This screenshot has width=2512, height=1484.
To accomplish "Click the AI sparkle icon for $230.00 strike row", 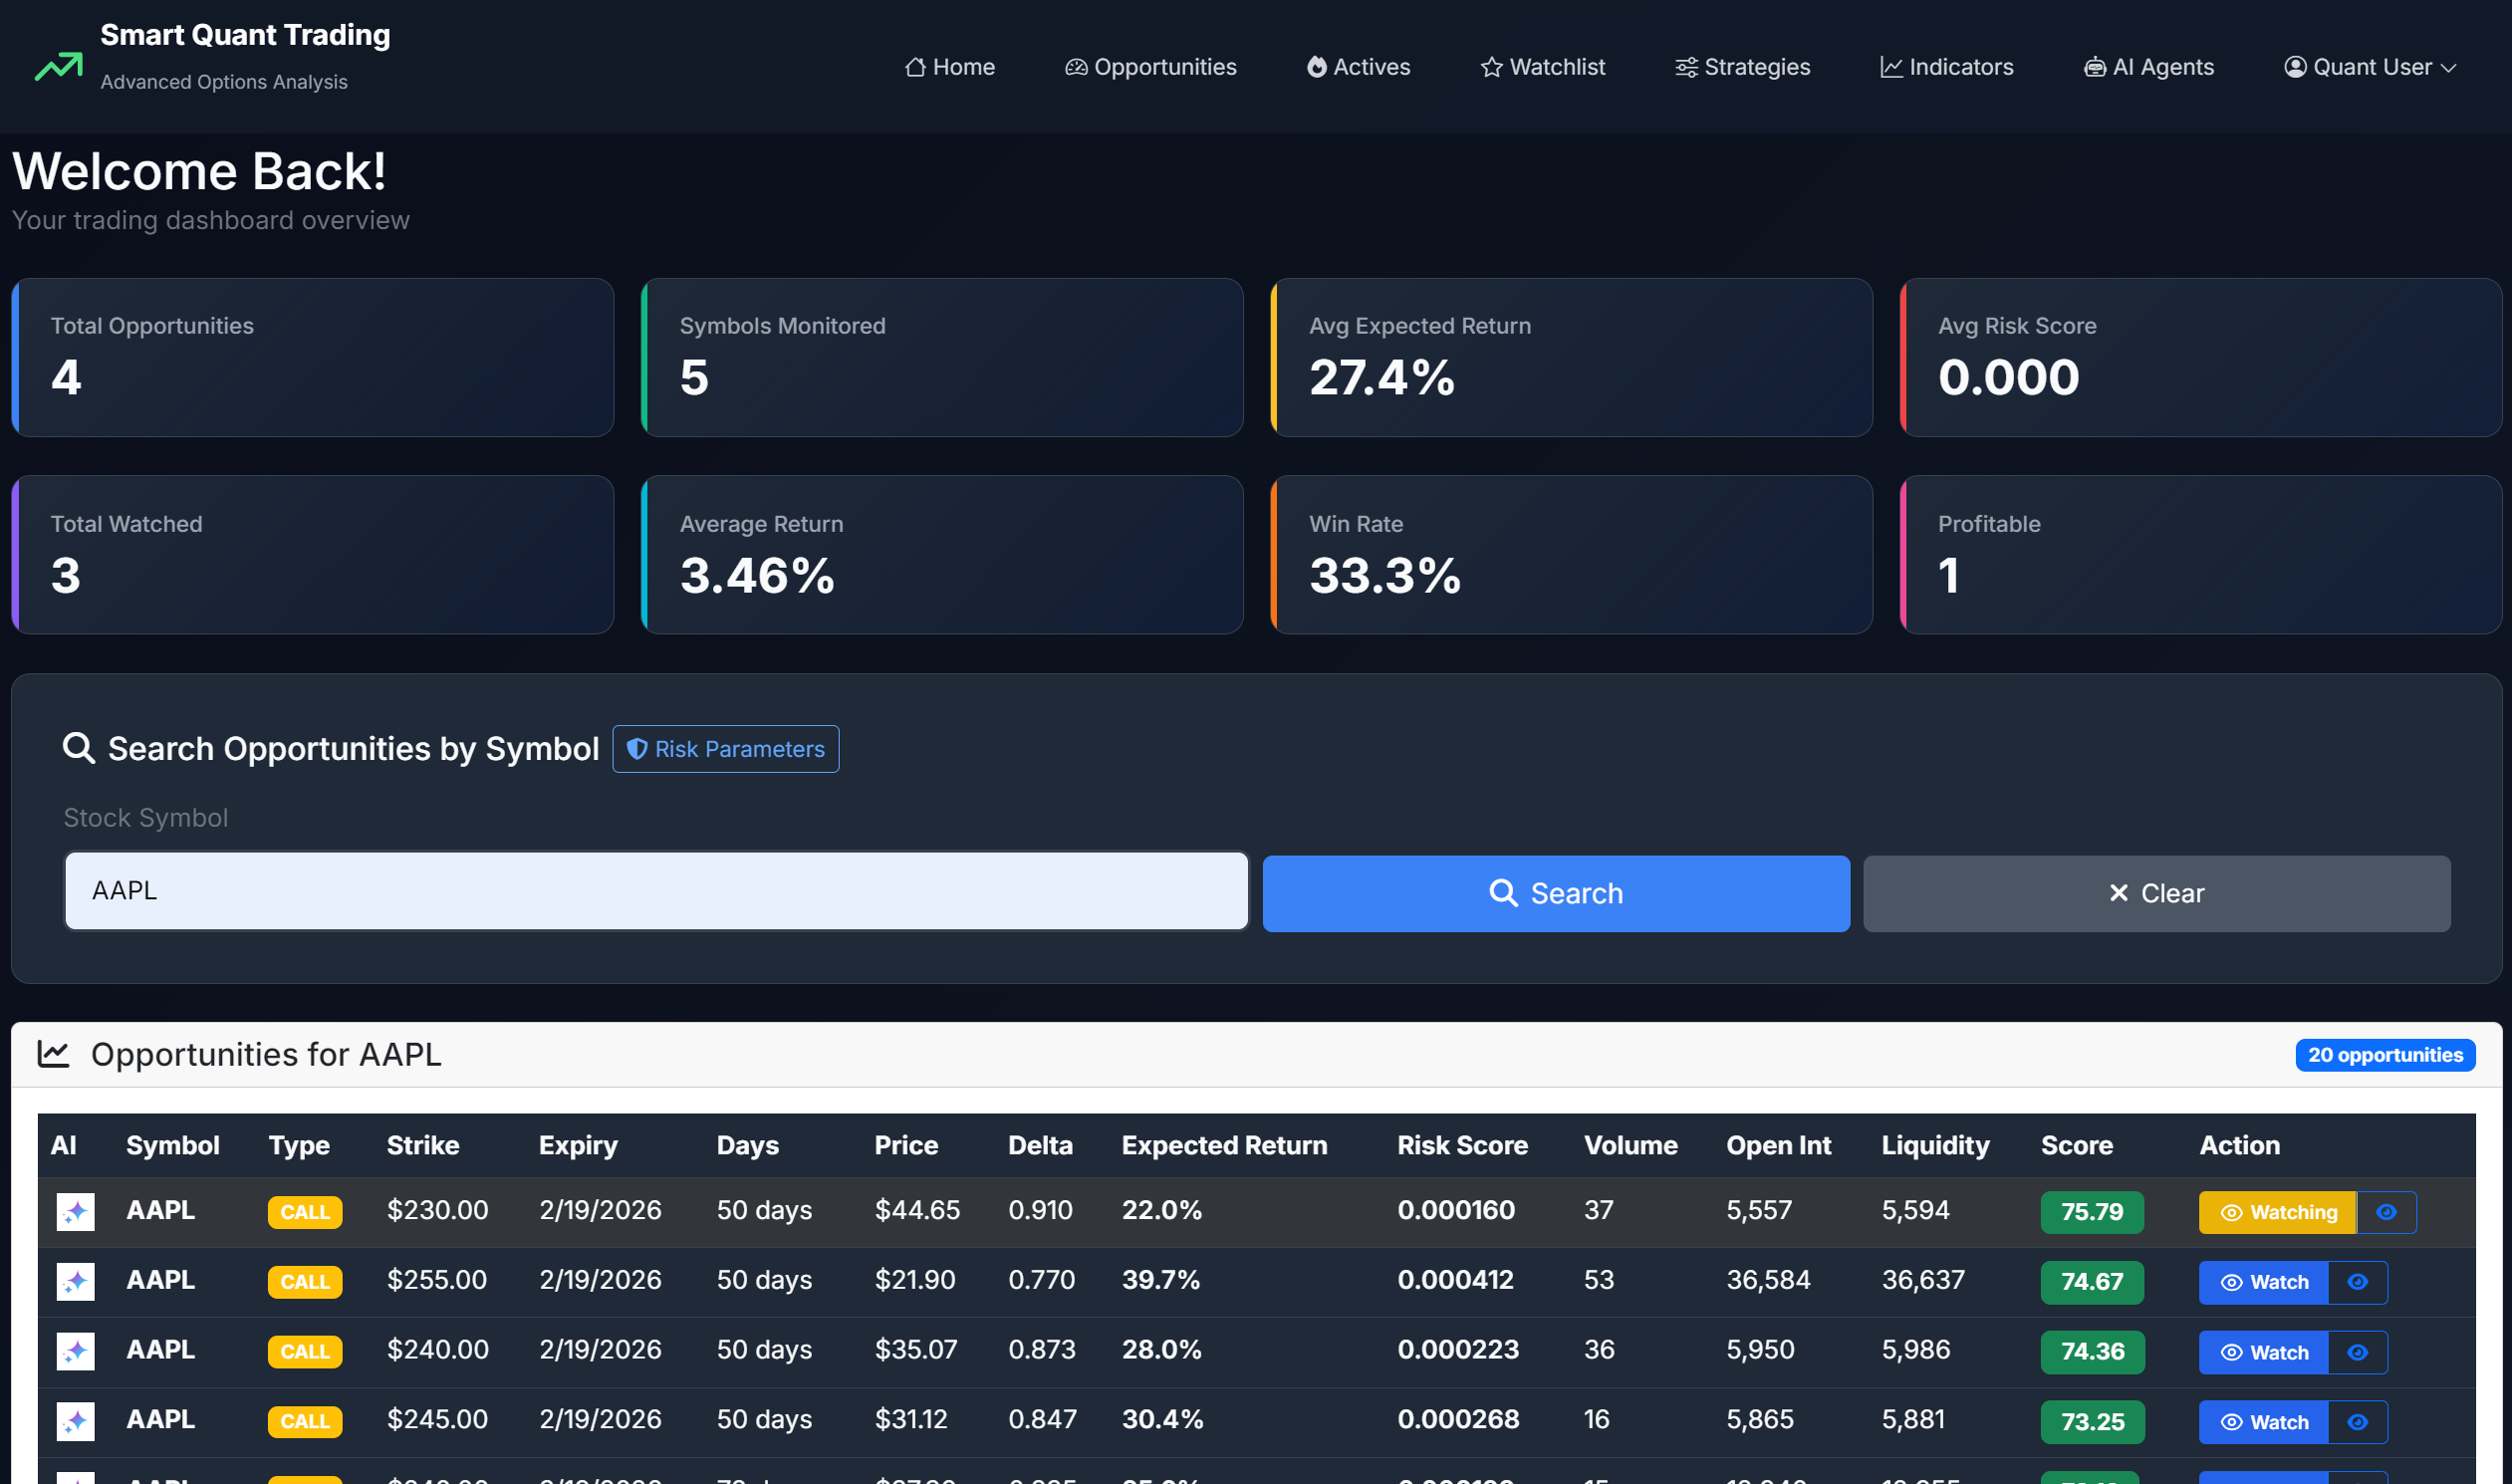I will tap(75, 1211).
